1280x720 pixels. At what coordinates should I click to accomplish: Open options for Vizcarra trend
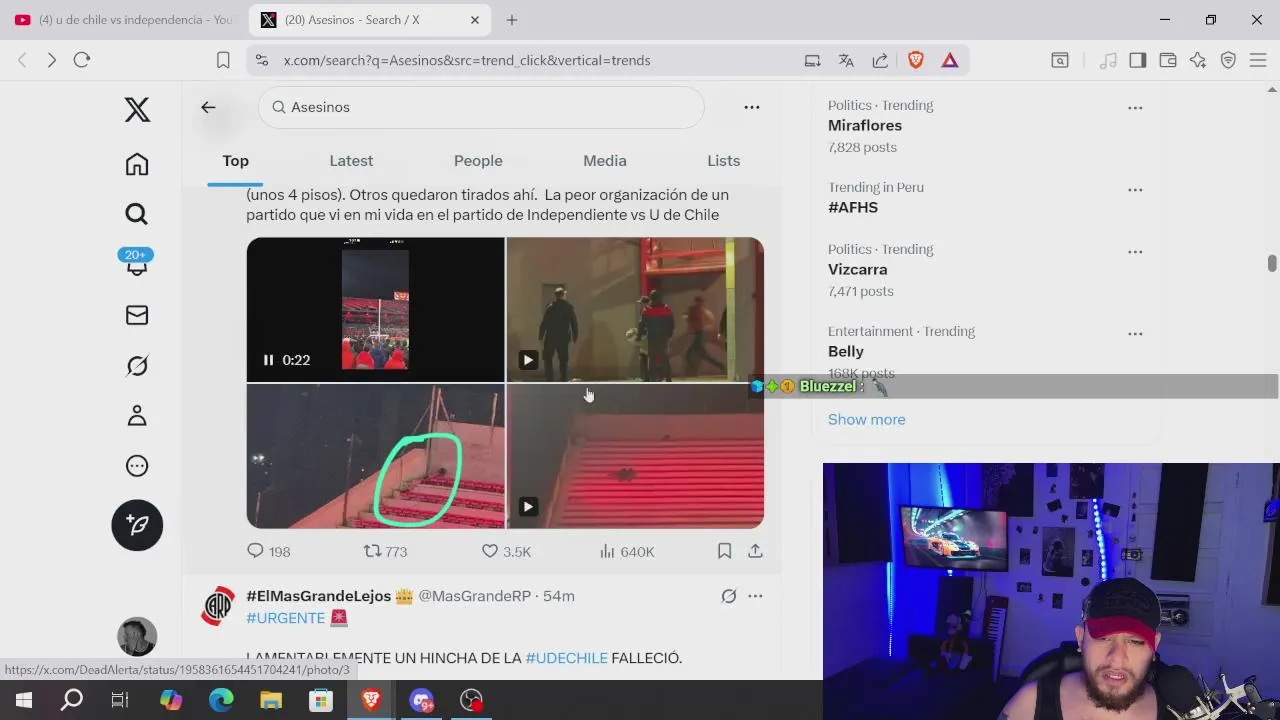(1135, 251)
